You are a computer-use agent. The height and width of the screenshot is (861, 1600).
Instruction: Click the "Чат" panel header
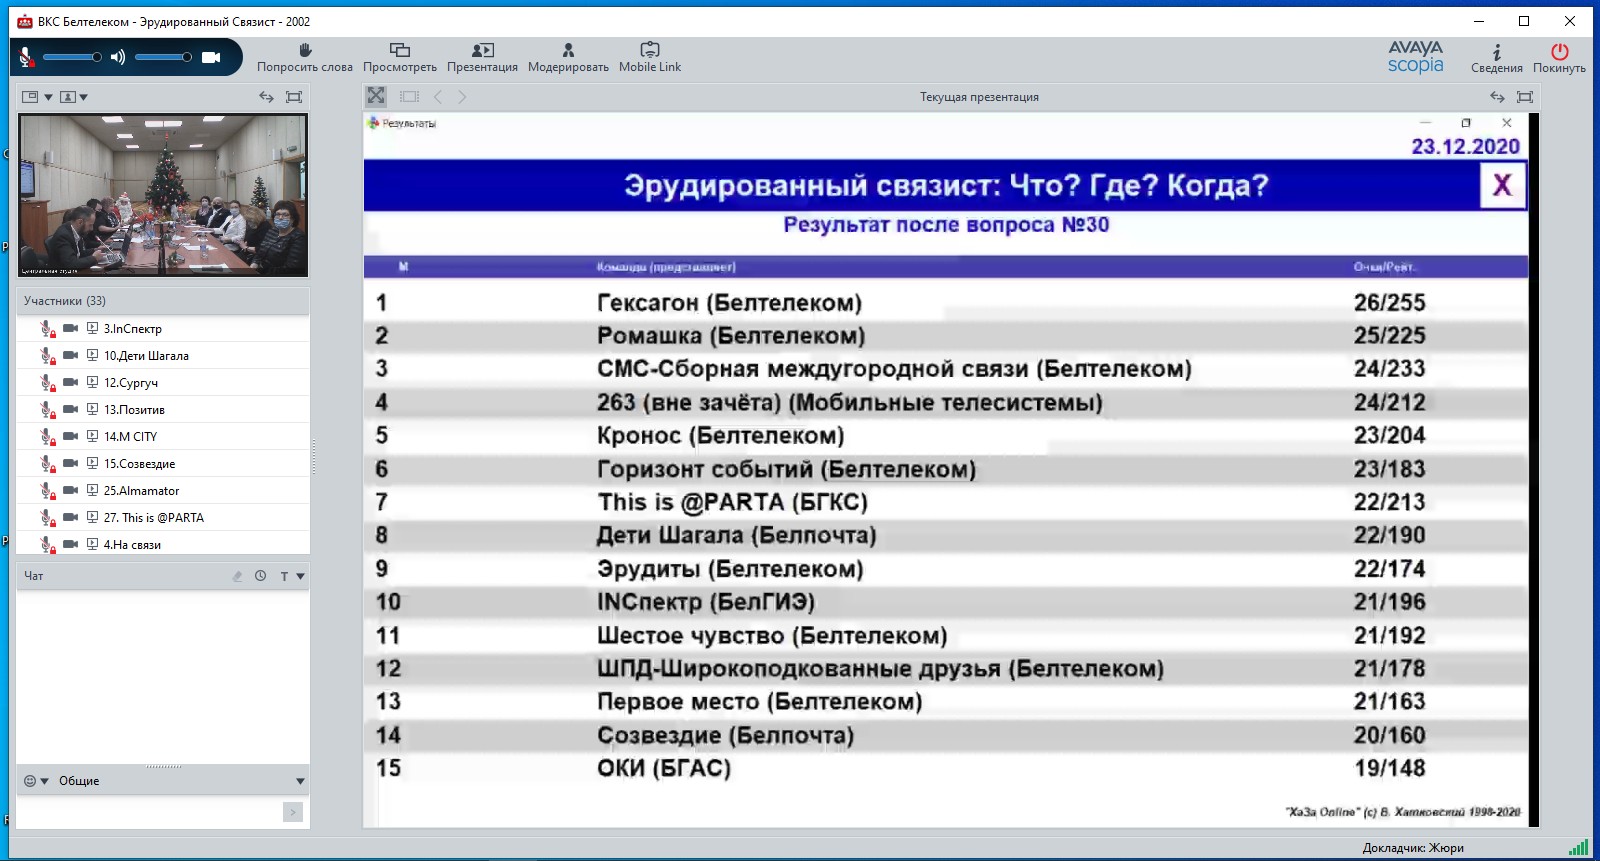pyautogui.click(x=163, y=576)
